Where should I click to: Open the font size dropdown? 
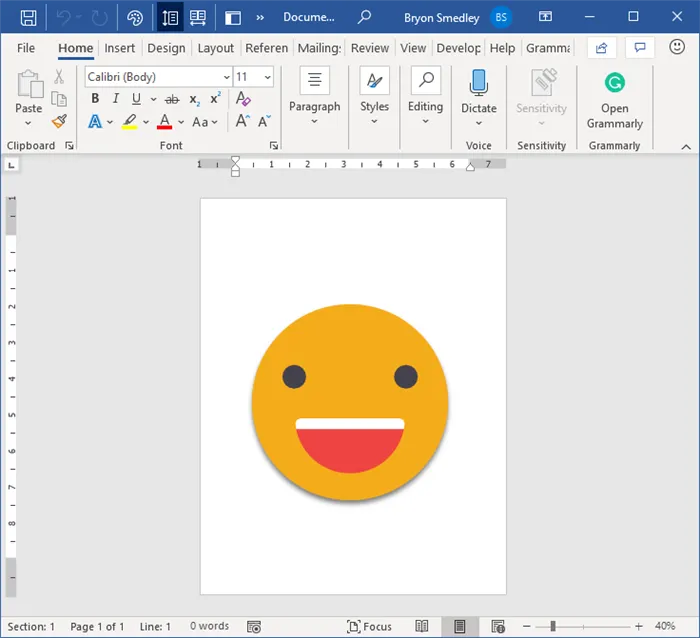tap(267, 77)
